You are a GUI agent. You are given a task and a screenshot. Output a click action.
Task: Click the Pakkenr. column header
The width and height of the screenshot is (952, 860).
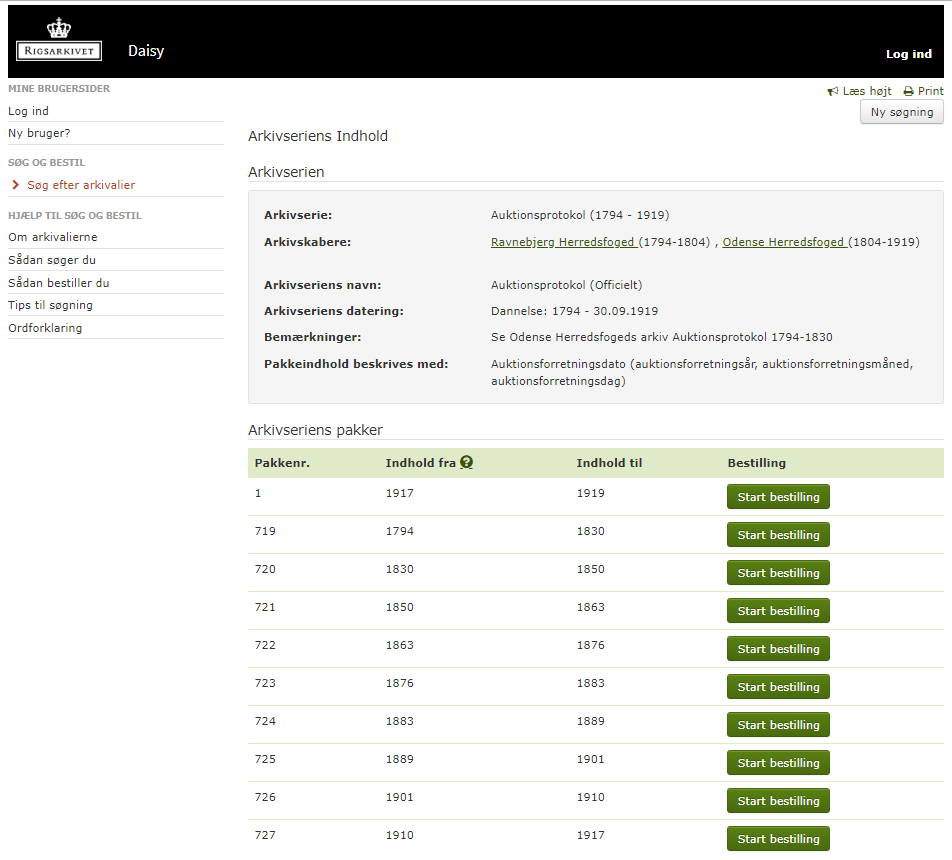[282, 463]
